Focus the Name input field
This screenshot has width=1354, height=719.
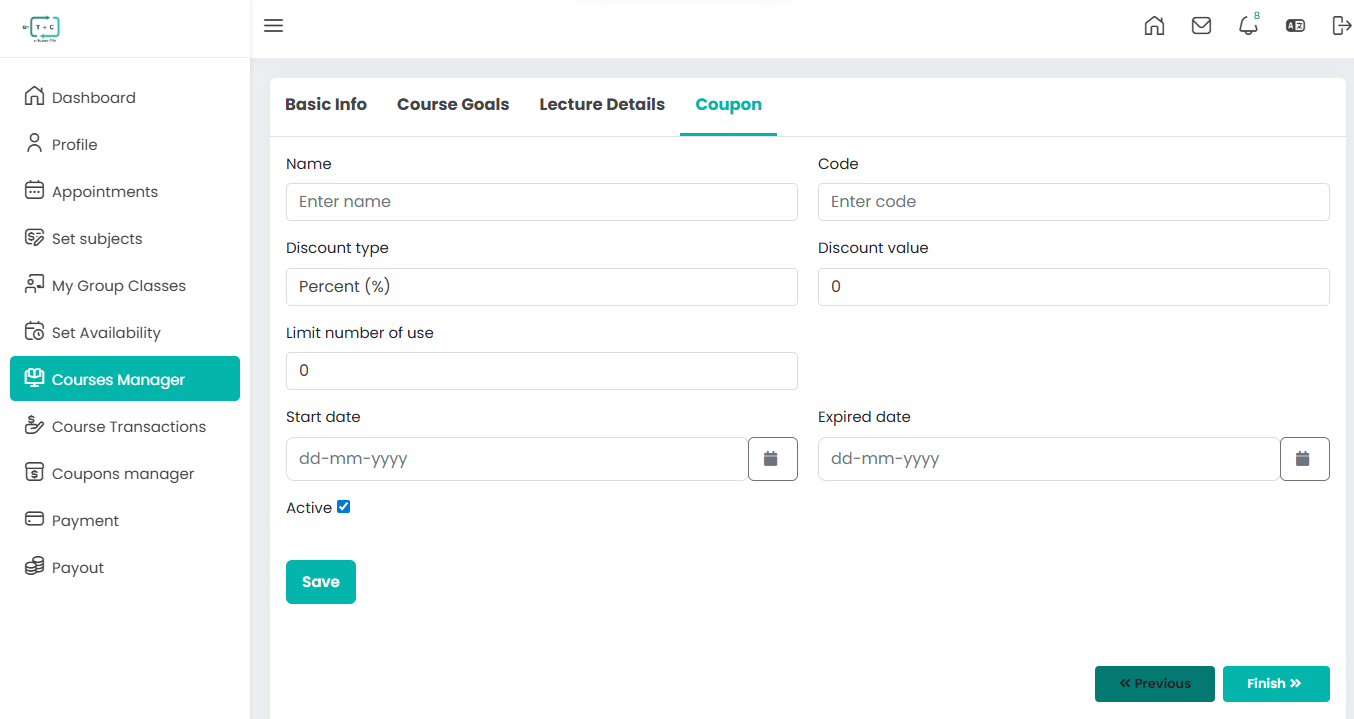point(542,202)
